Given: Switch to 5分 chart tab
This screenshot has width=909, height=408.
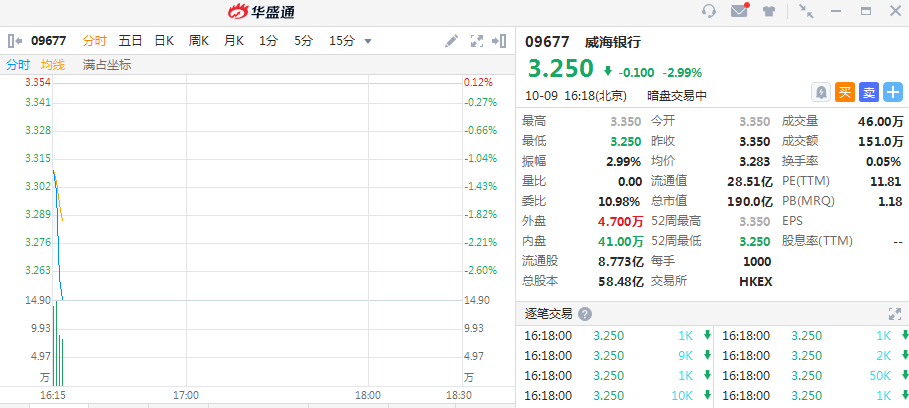Looking at the screenshot, I should pos(303,41).
